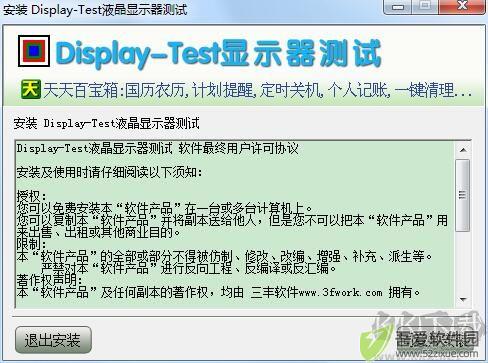Image resolution: width=488 pixels, height=363 pixels.
Task: Click the window title 安装 Display-Test液晶显示器测试
Action: [95, 9]
